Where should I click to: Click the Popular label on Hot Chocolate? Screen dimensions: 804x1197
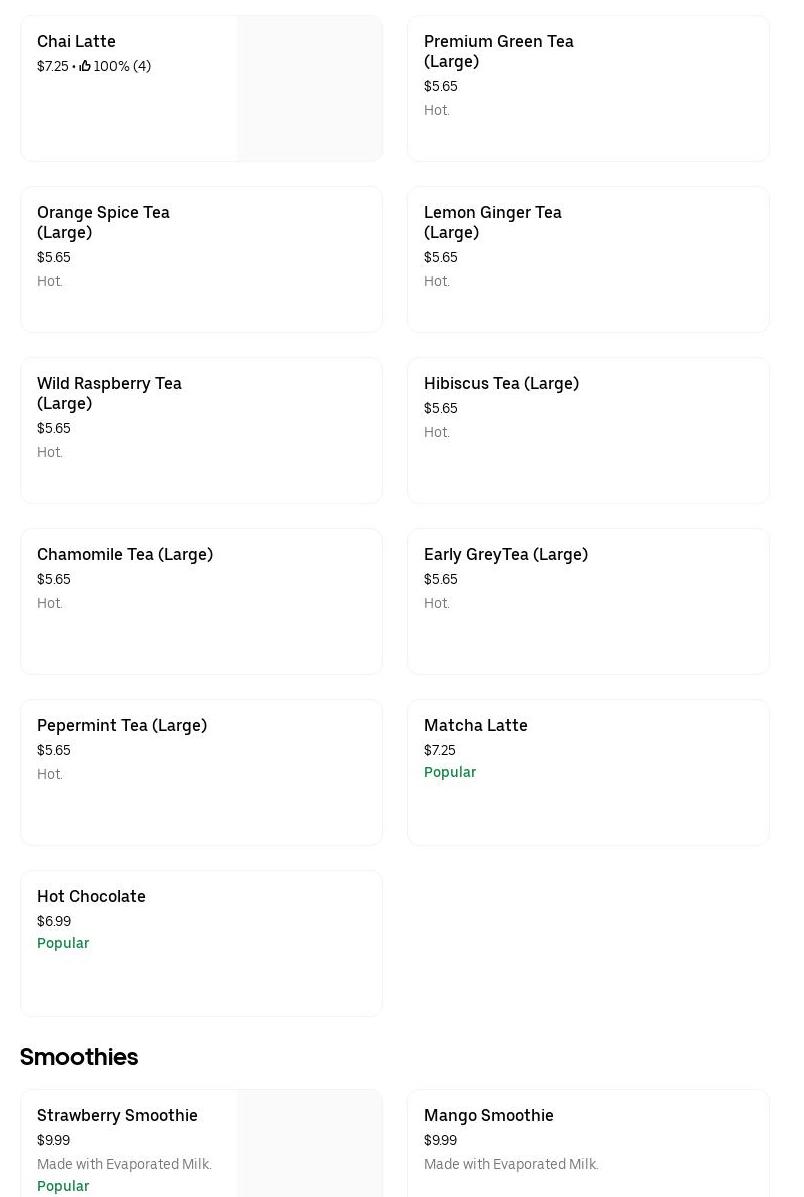coord(63,943)
